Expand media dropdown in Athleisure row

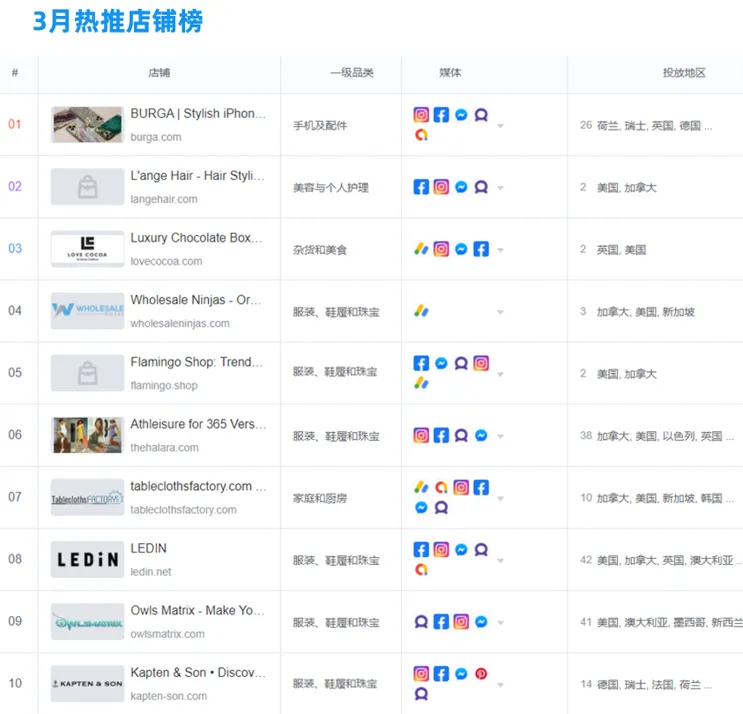pyautogui.click(x=500, y=436)
